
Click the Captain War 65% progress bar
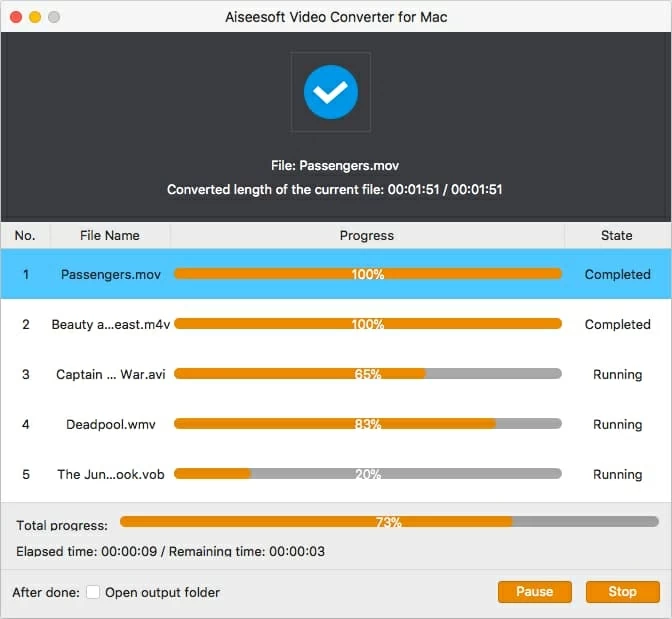point(367,374)
